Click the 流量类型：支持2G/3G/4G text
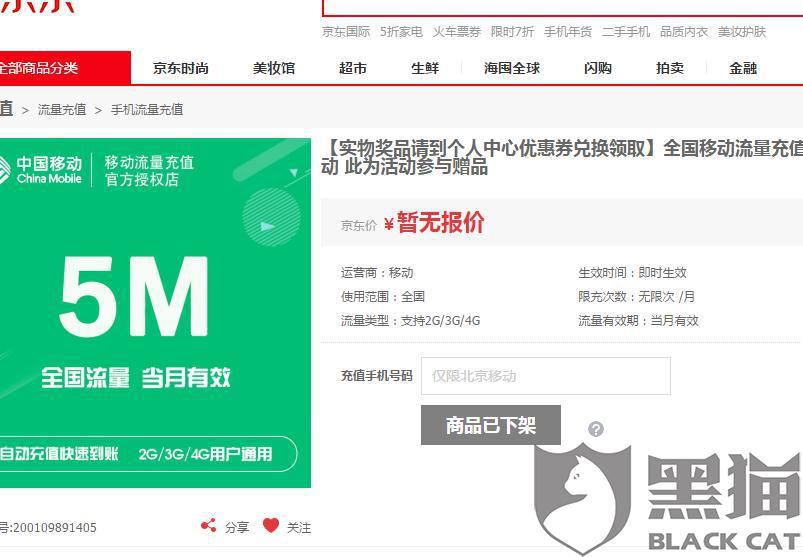 point(411,321)
